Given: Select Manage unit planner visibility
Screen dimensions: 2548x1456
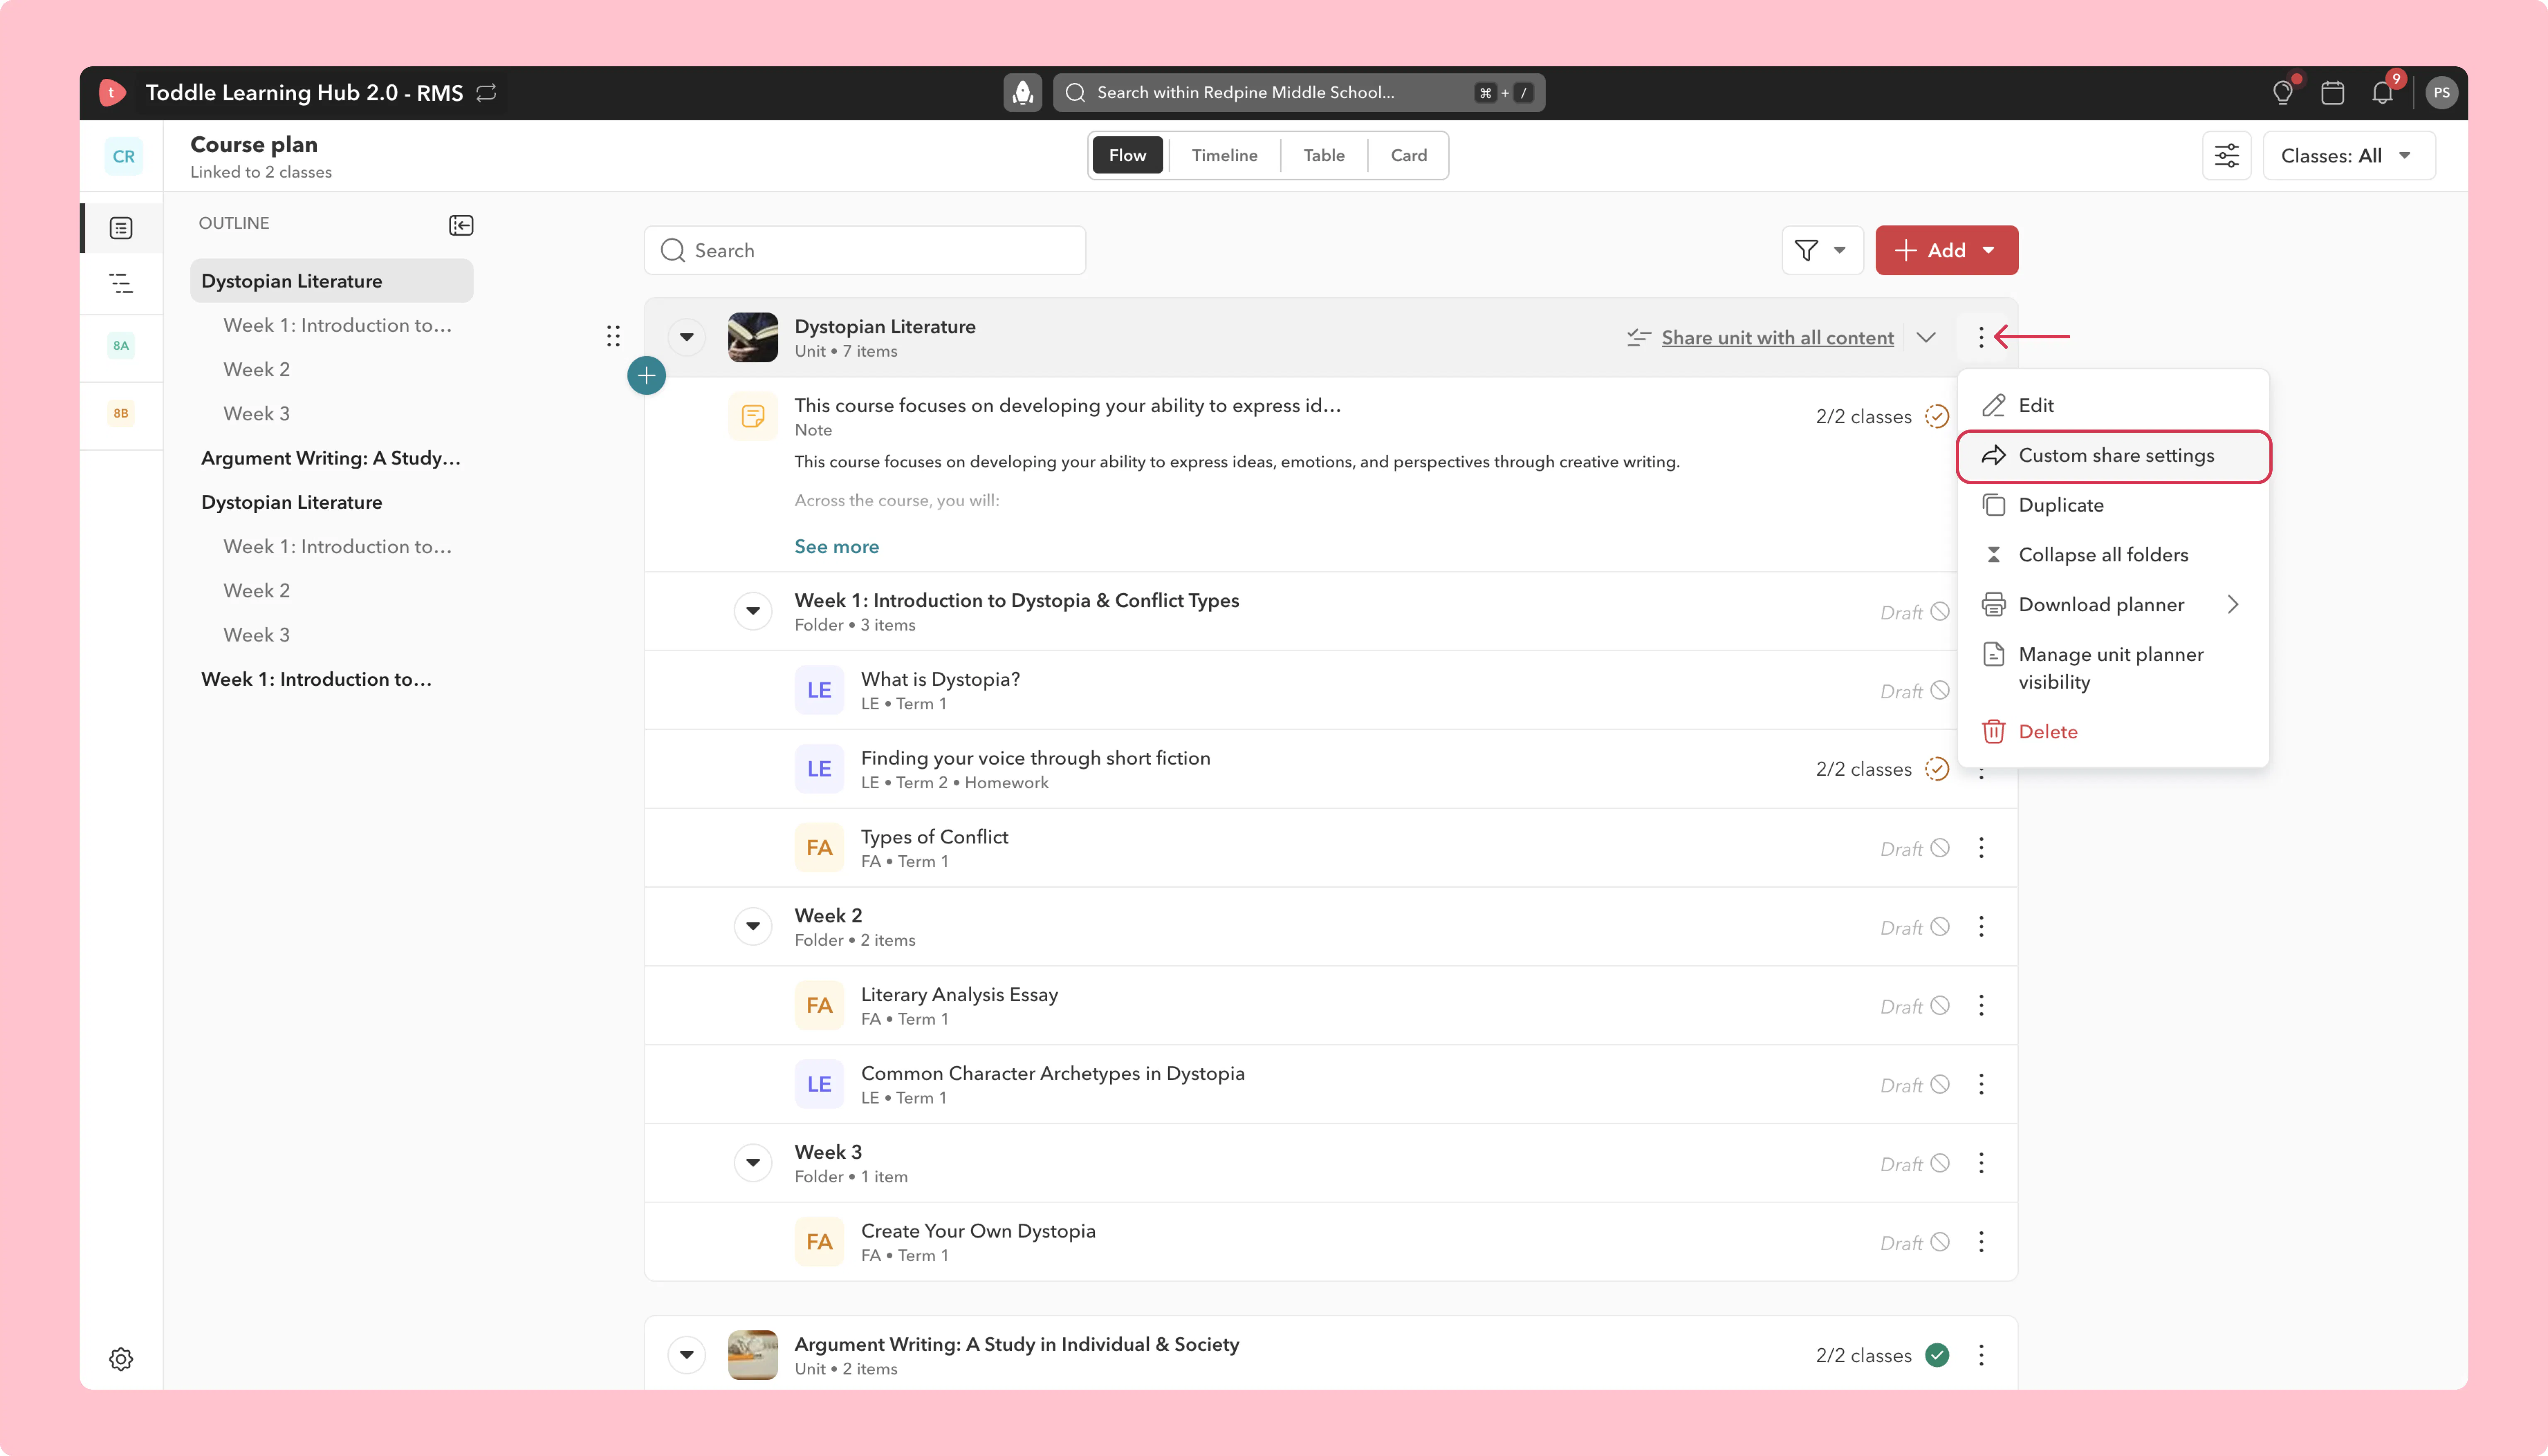Looking at the screenshot, I should click(x=2113, y=668).
